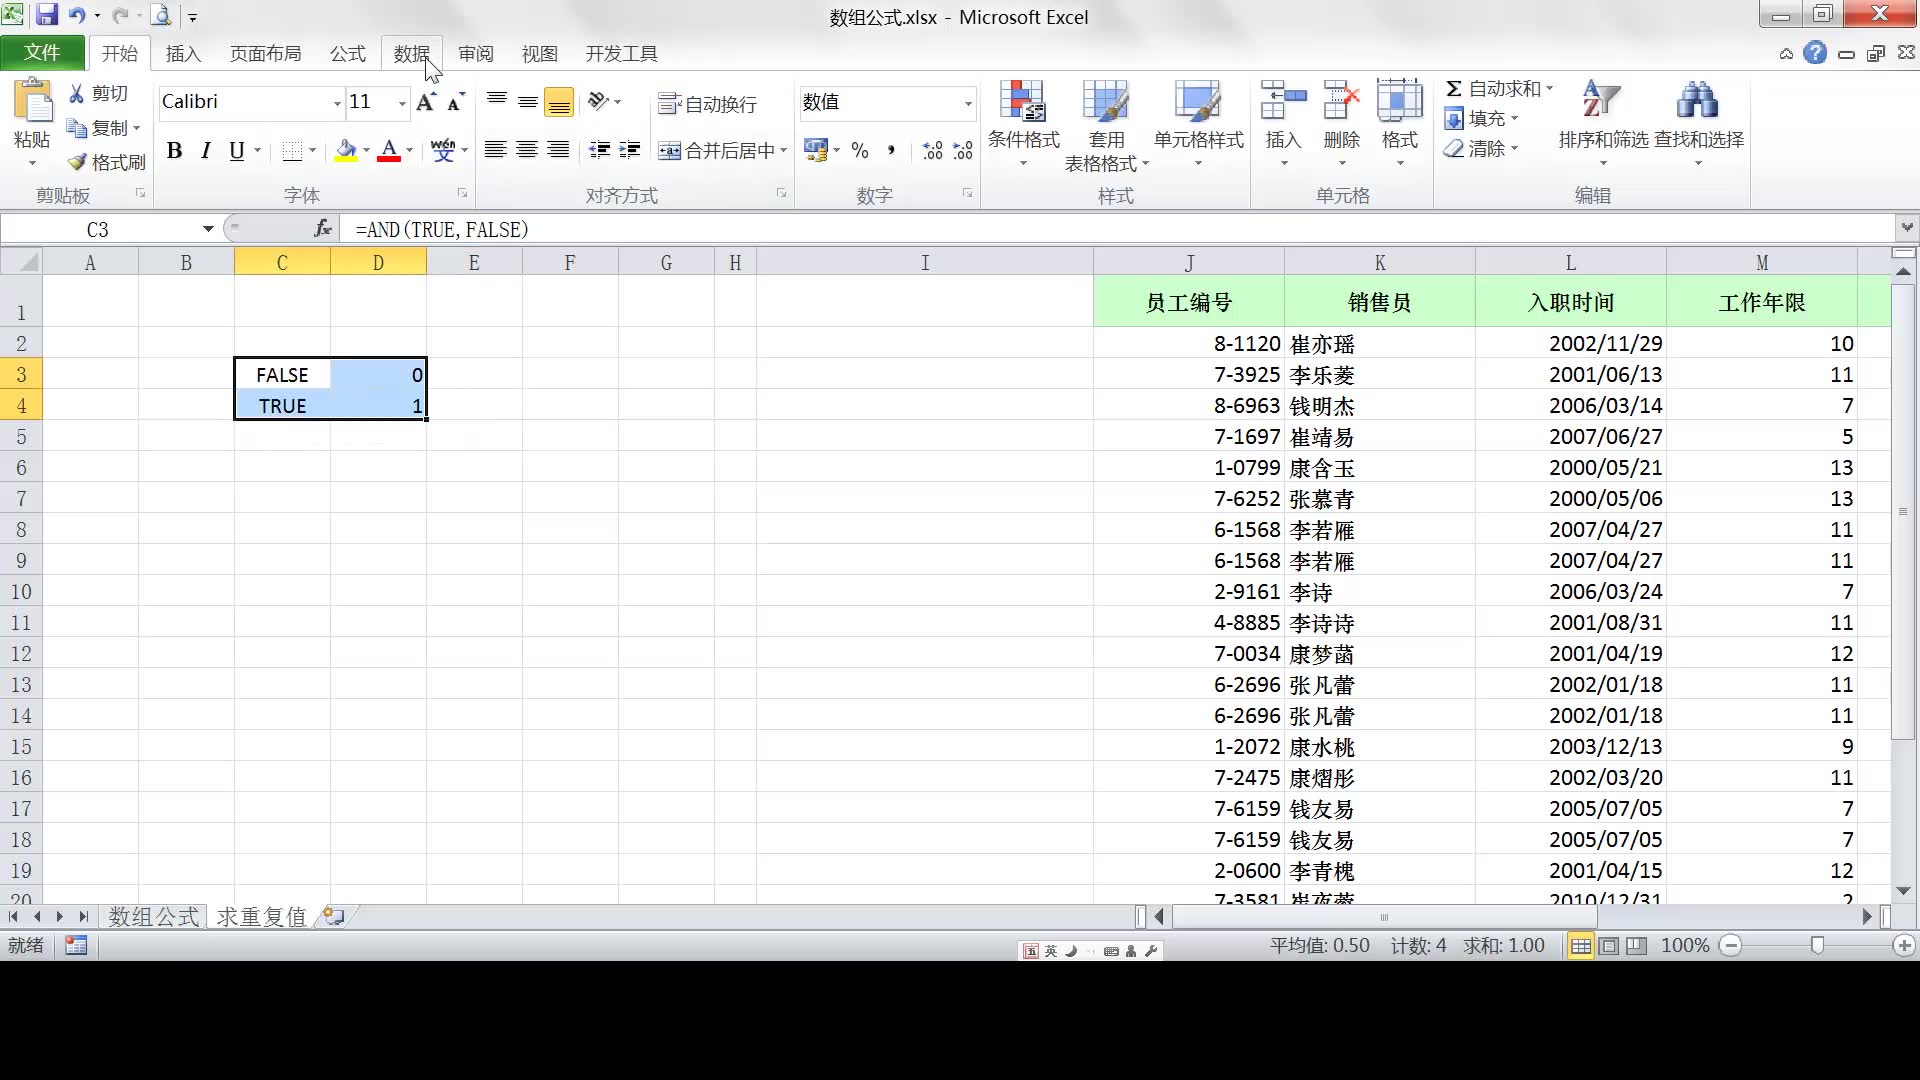Click the 求重复值 sheet tab
This screenshot has height=1080, width=1920.
pos(260,915)
